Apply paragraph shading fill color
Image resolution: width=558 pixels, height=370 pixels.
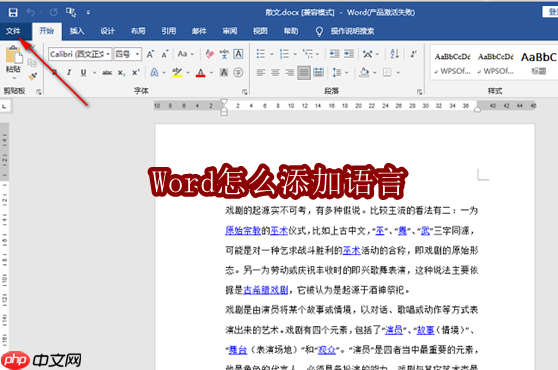point(364,73)
